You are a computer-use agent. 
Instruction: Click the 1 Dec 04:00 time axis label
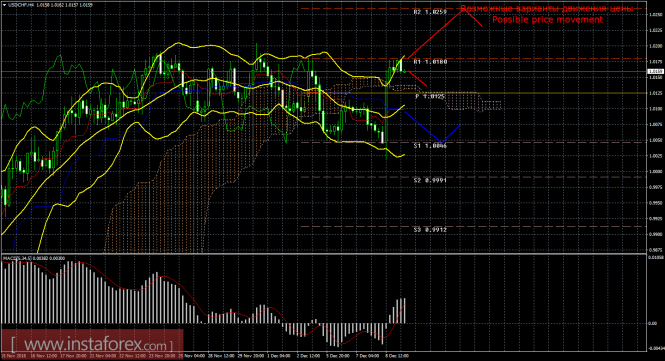(x=279, y=356)
